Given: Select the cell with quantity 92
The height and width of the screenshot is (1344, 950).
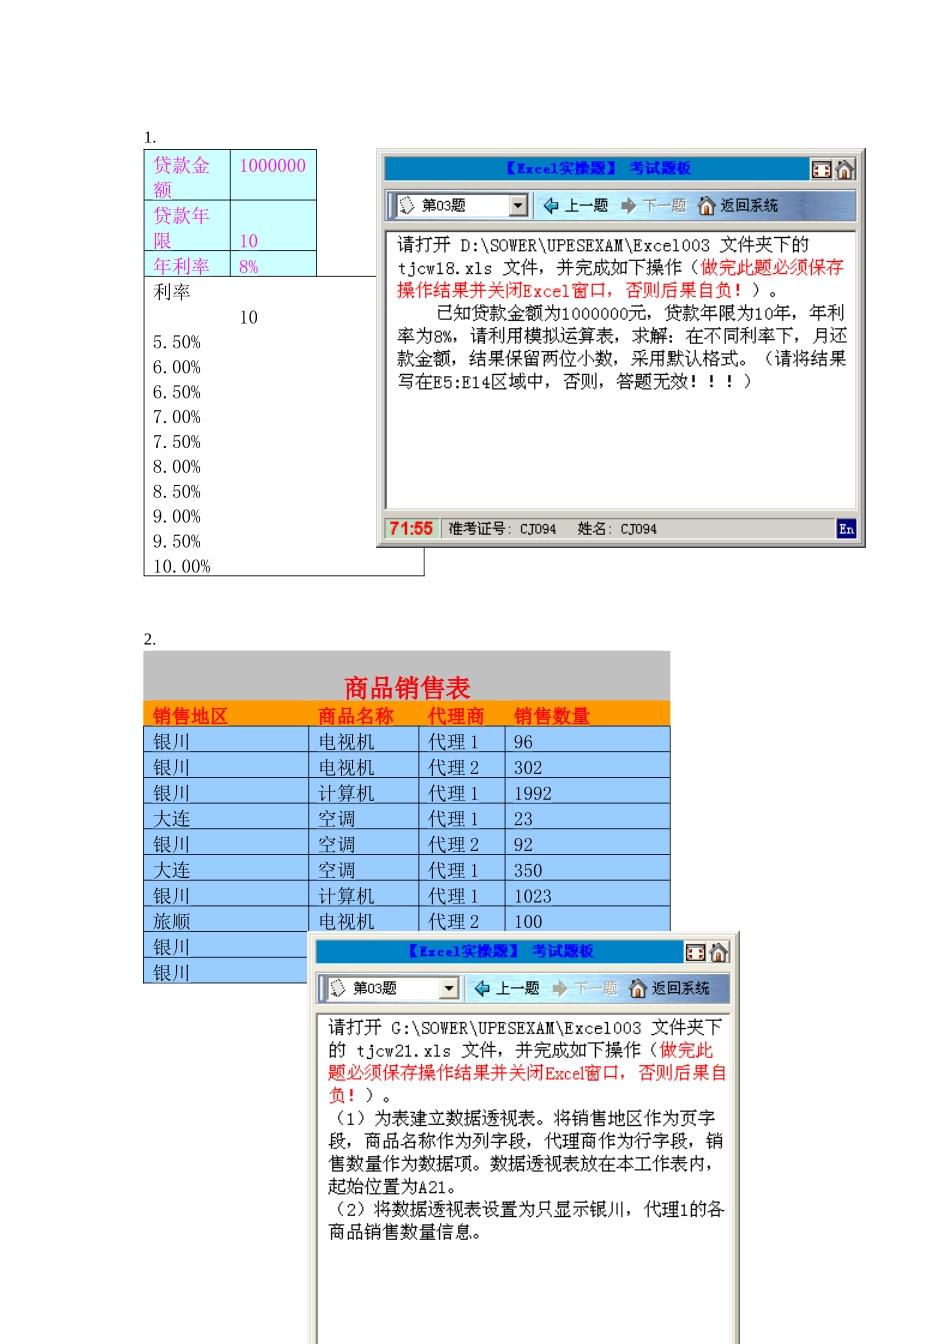Looking at the screenshot, I should (587, 844).
